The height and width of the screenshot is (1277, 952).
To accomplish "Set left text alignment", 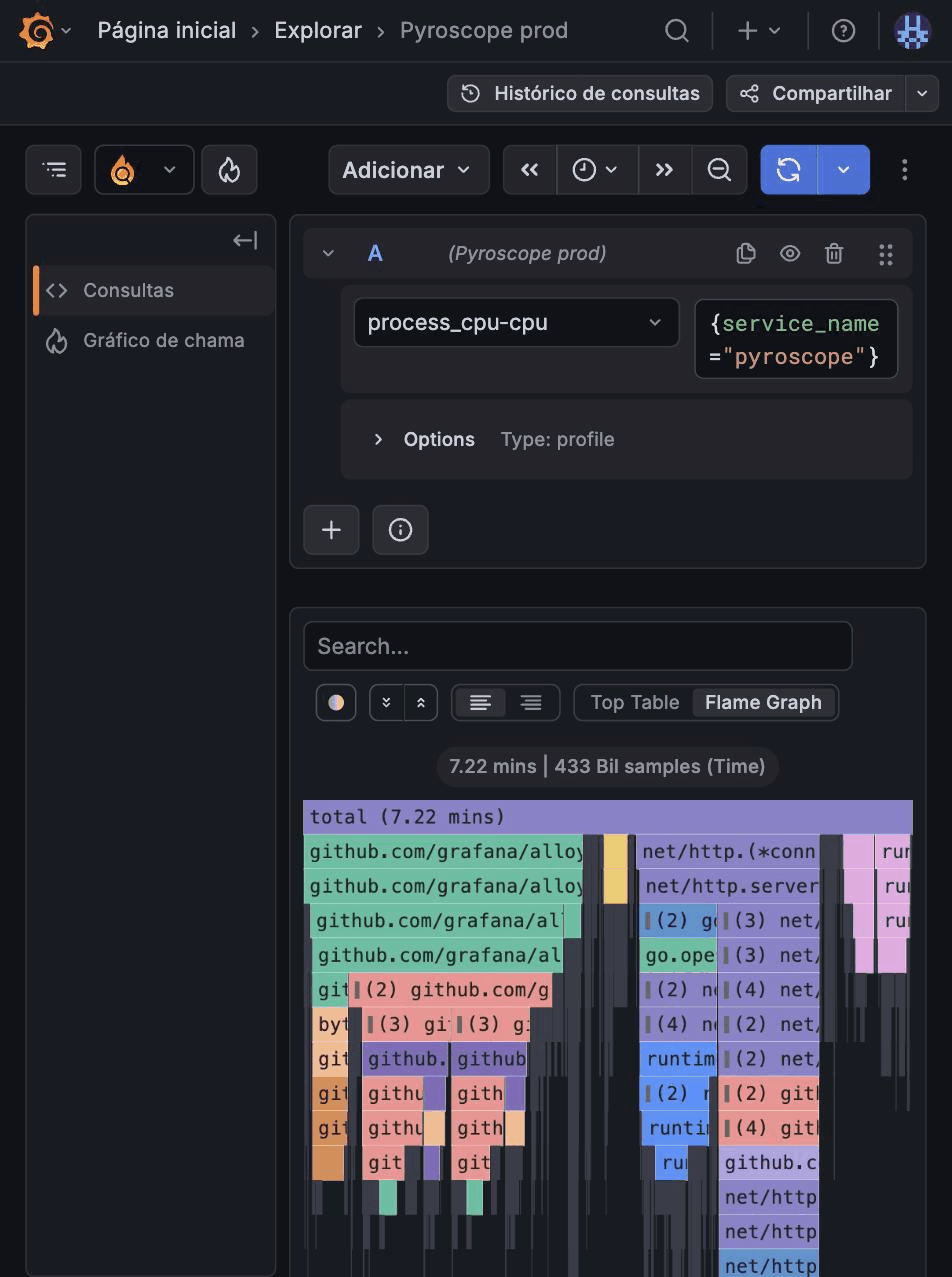I will click(x=481, y=703).
